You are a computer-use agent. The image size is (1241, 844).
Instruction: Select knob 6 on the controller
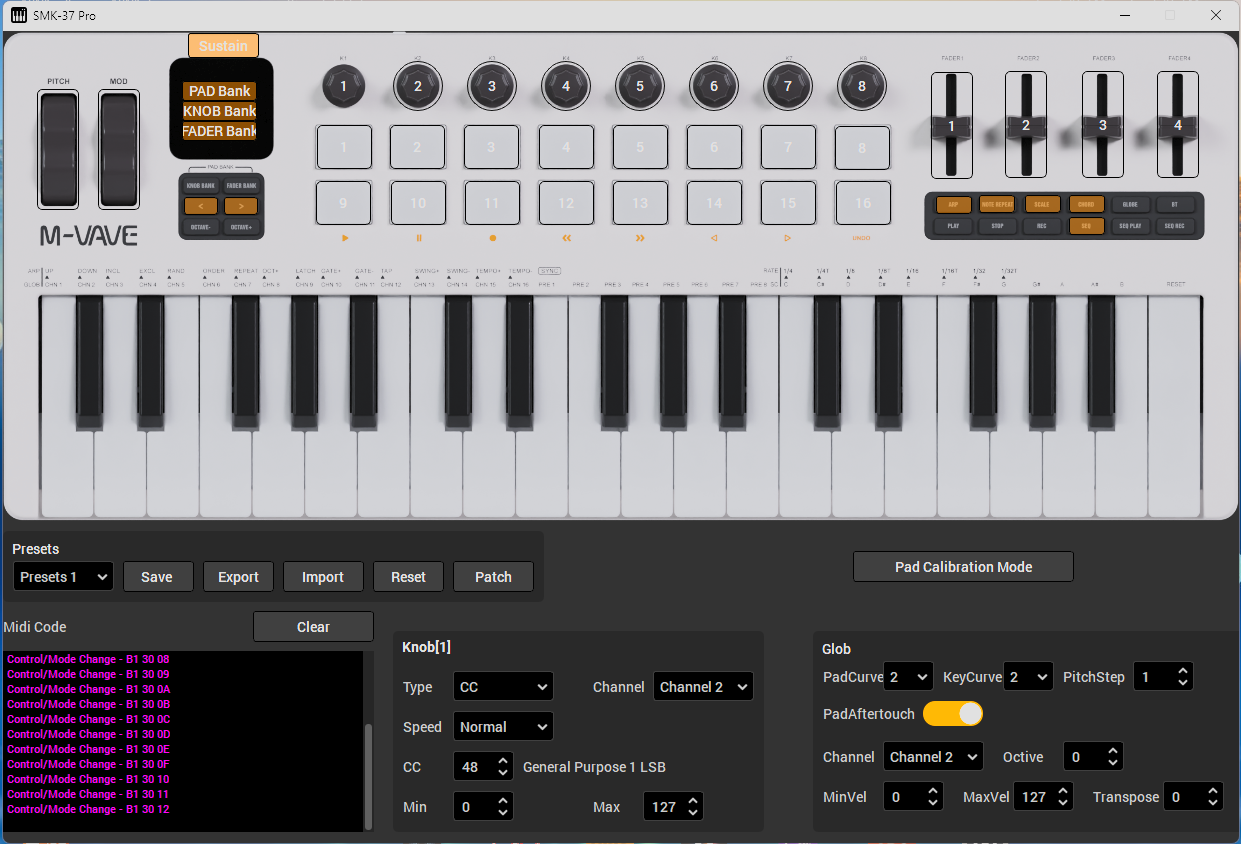[714, 87]
